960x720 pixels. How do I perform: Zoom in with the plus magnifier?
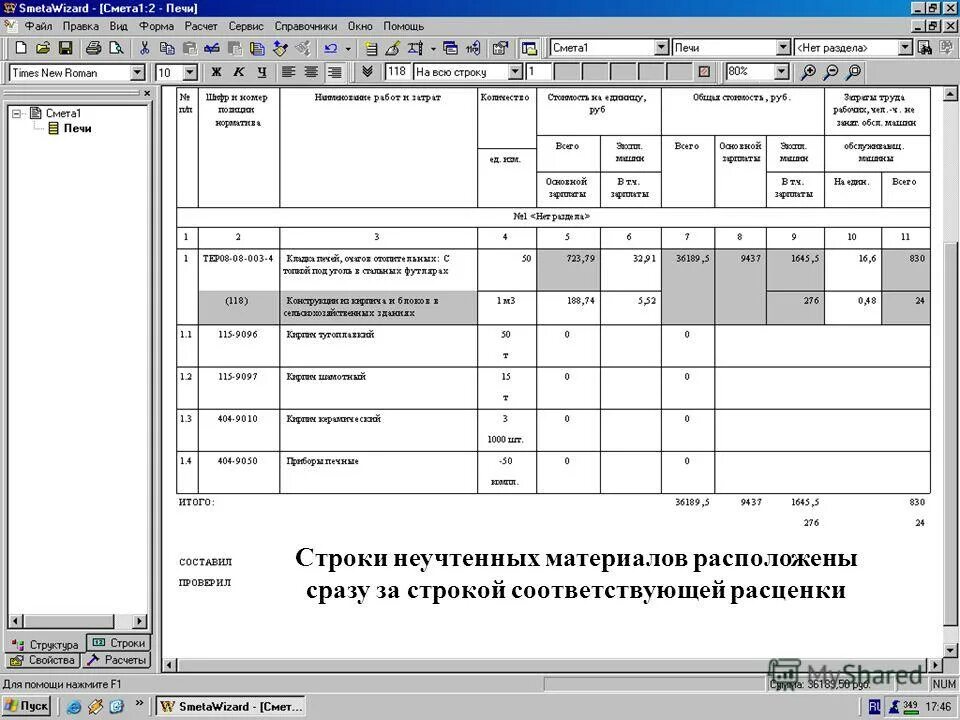pyautogui.click(x=808, y=72)
